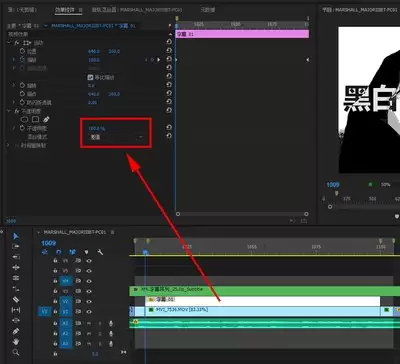Screen dimensions: 400x364
Task: Select the Pen tool in toolbox
Action: [16, 331]
